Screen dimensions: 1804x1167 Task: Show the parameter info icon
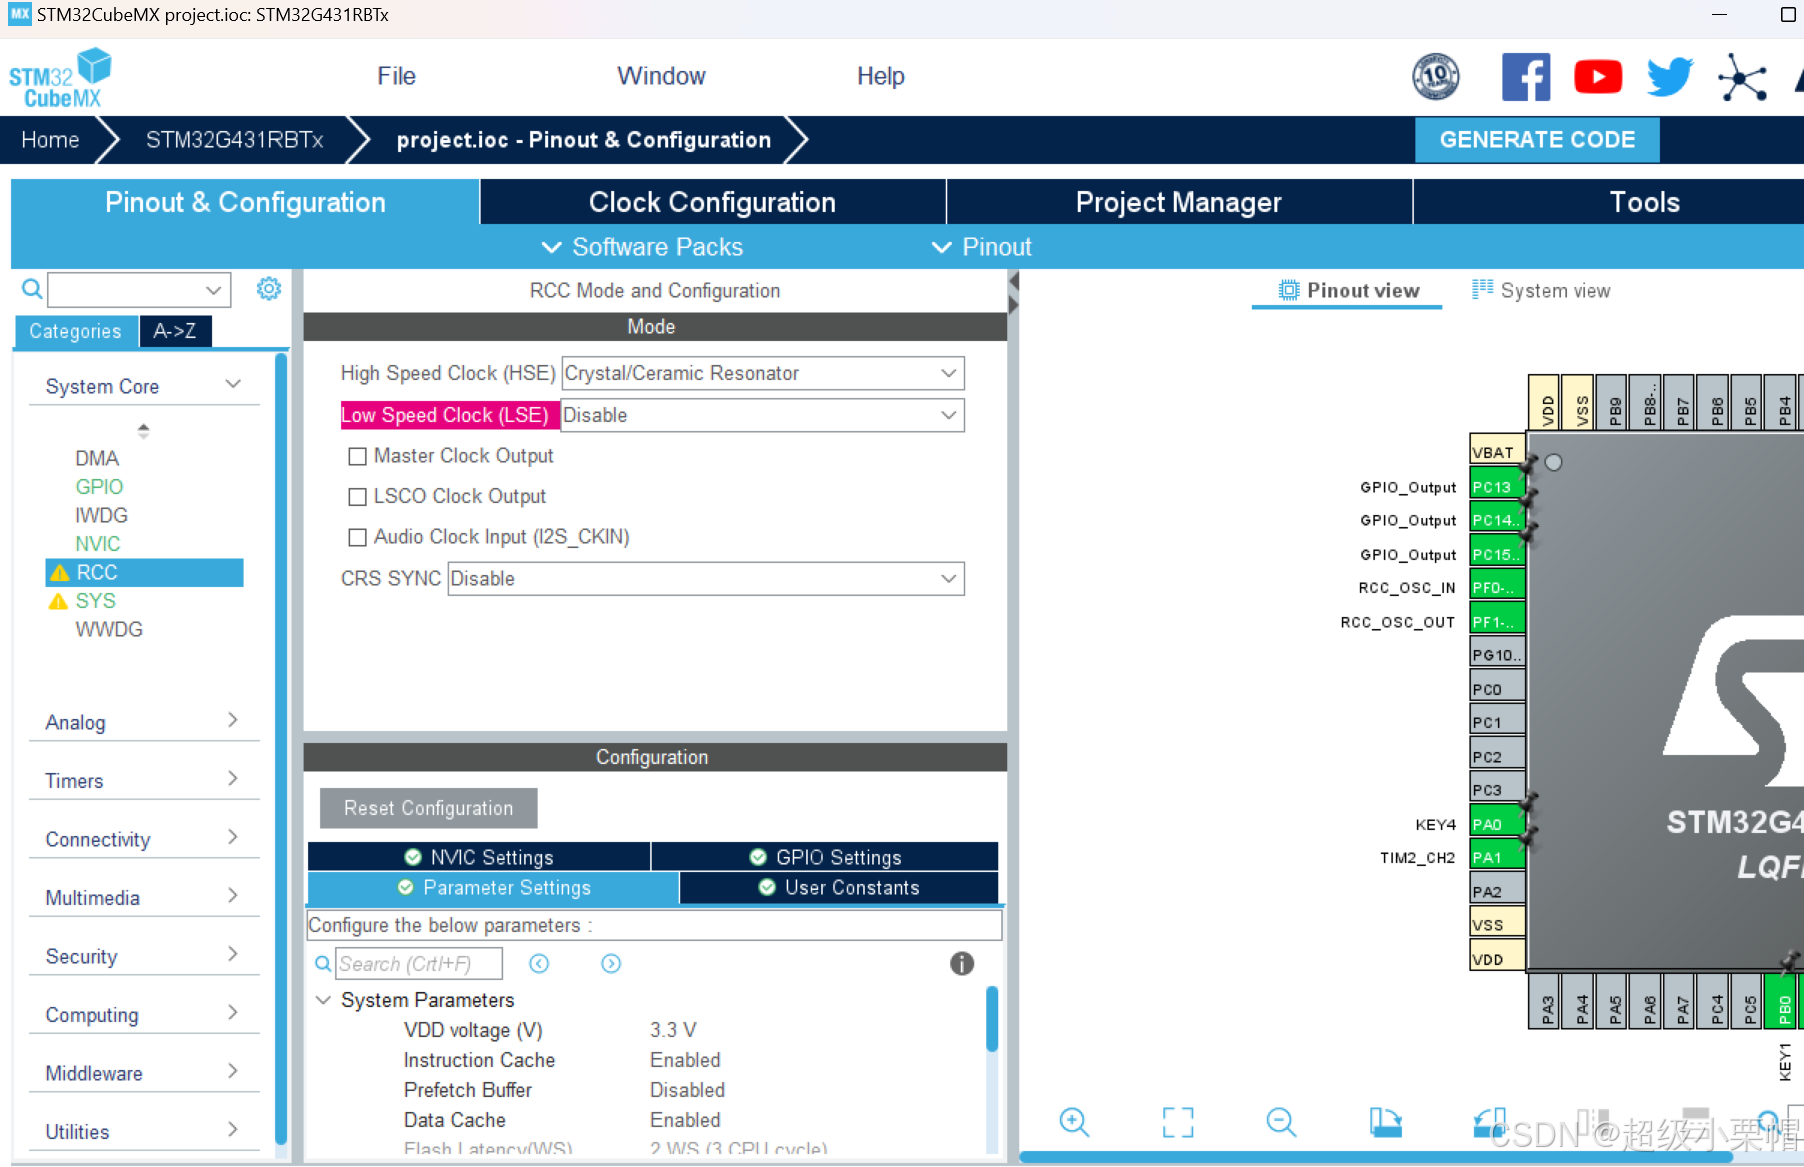click(x=962, y=963)
